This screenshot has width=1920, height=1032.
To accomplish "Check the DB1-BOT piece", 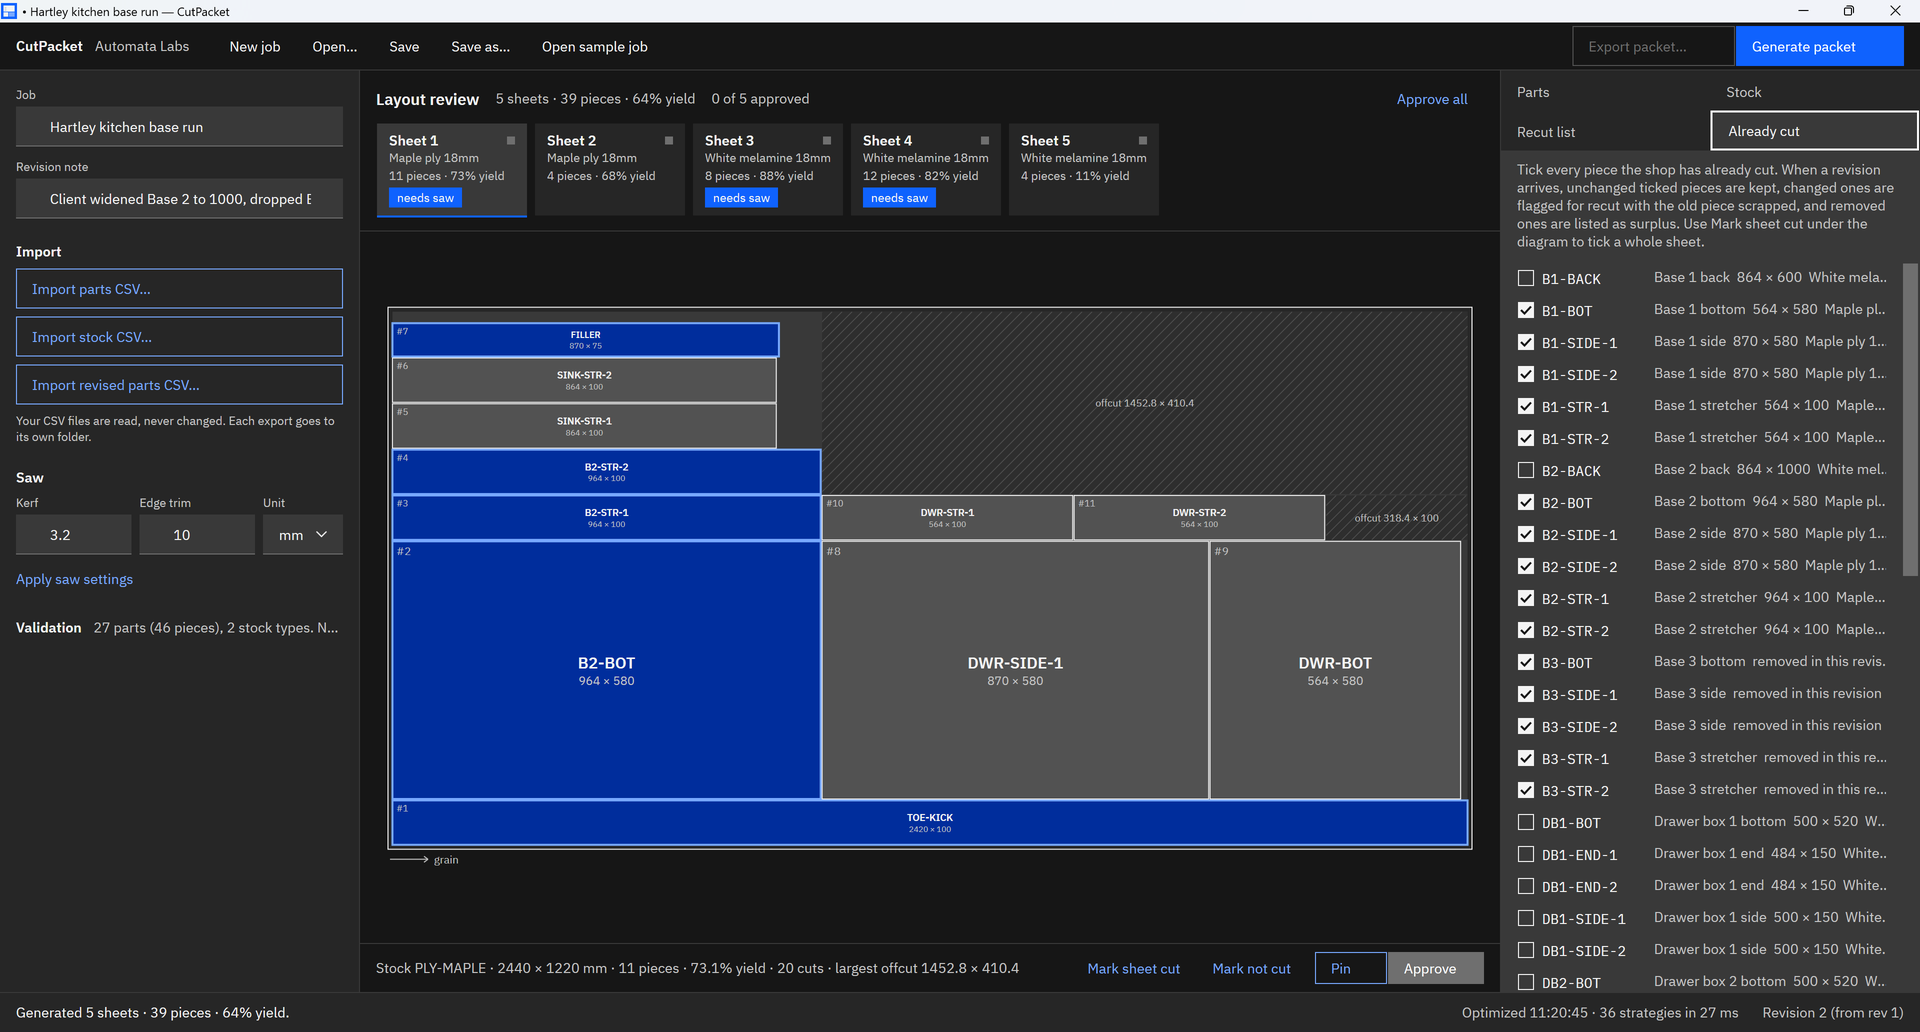I will pyautogui.click(x=1526, y=822).
